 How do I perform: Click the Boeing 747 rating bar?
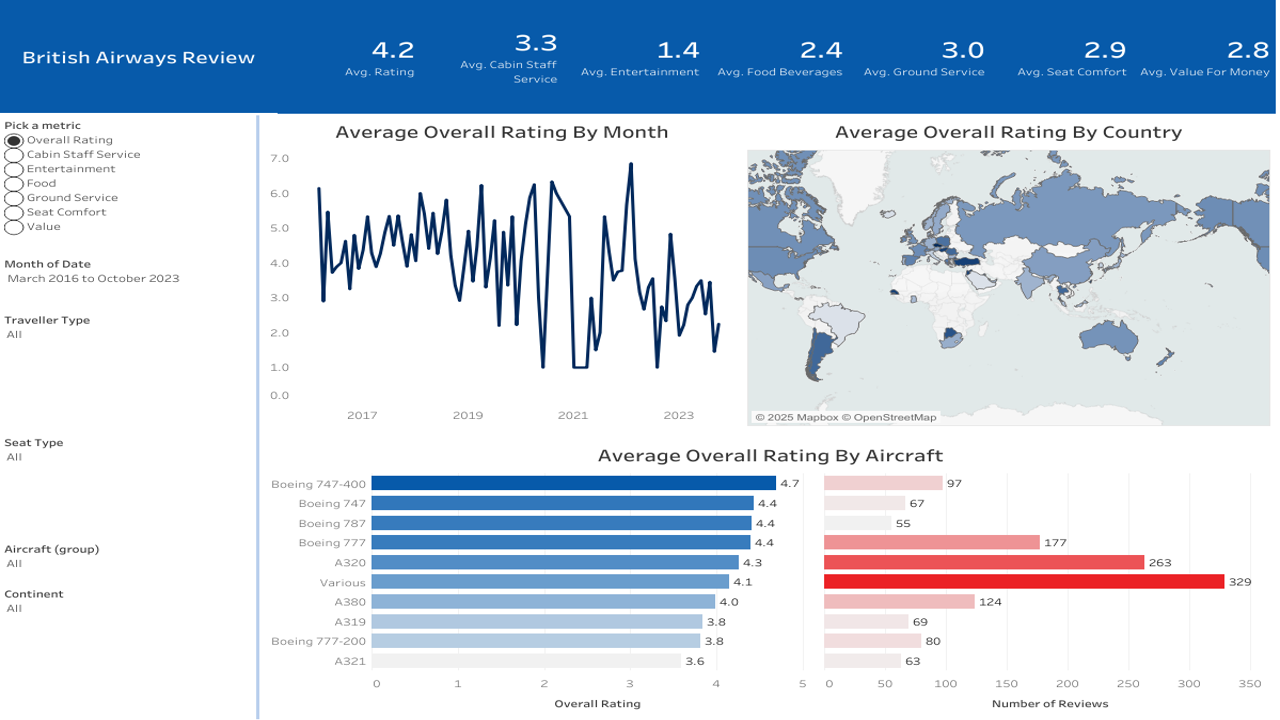(x=562, y=503)
